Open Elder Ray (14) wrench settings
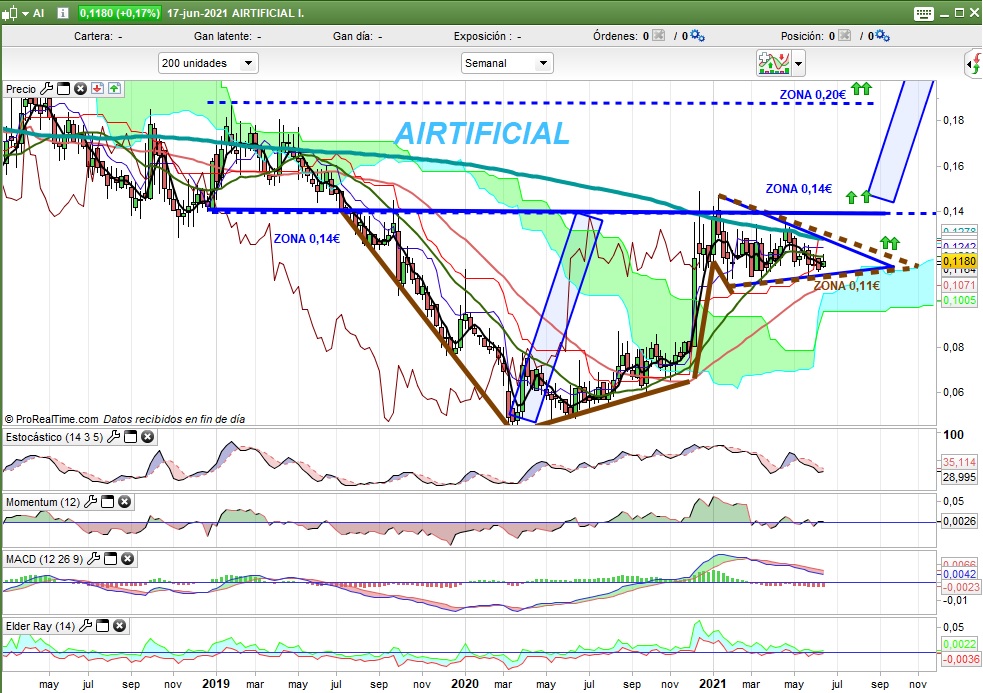The image size is (983, 693). 85,626
